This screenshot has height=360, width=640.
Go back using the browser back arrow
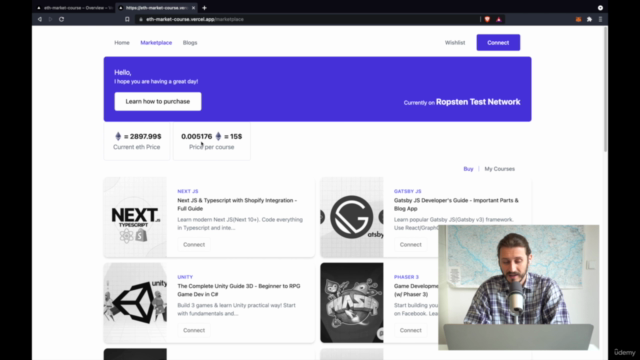40,19
